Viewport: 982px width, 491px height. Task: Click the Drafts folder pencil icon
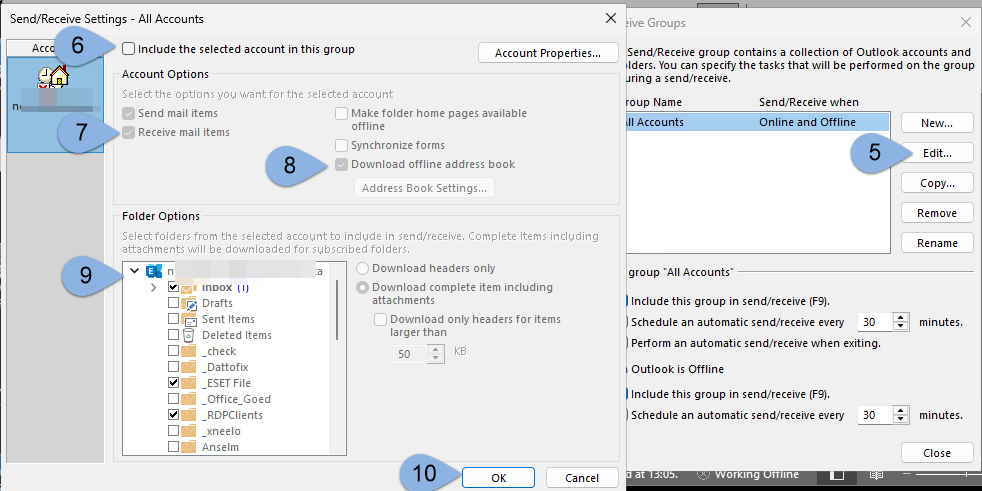(x=189, y=303)
